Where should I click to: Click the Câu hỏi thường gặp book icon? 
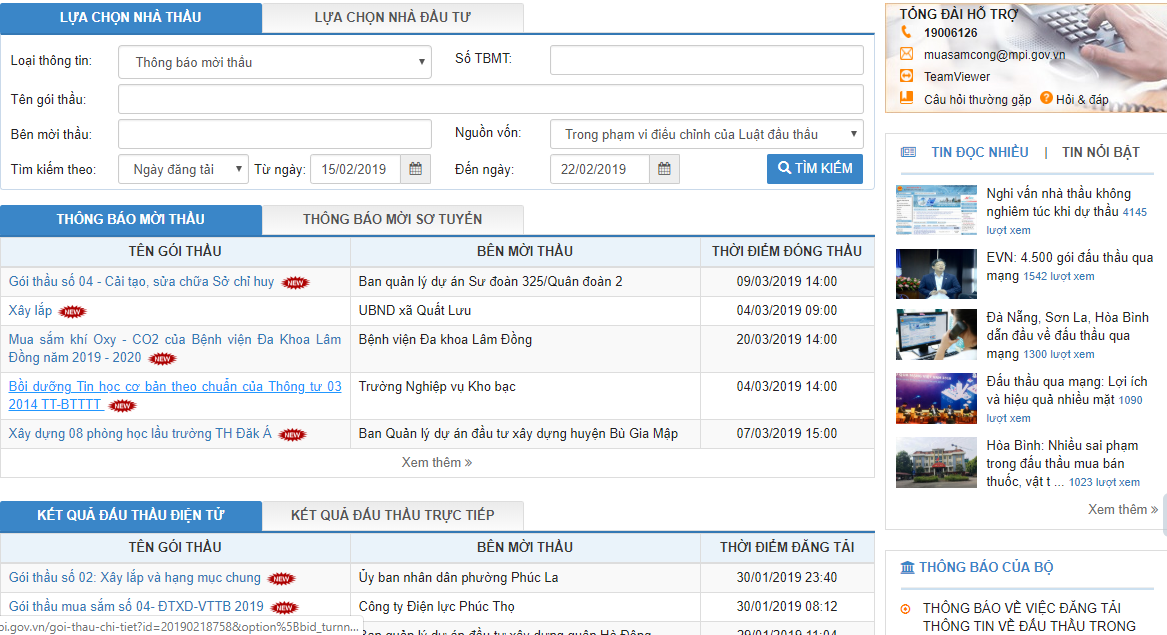click(x=906, y=98)
